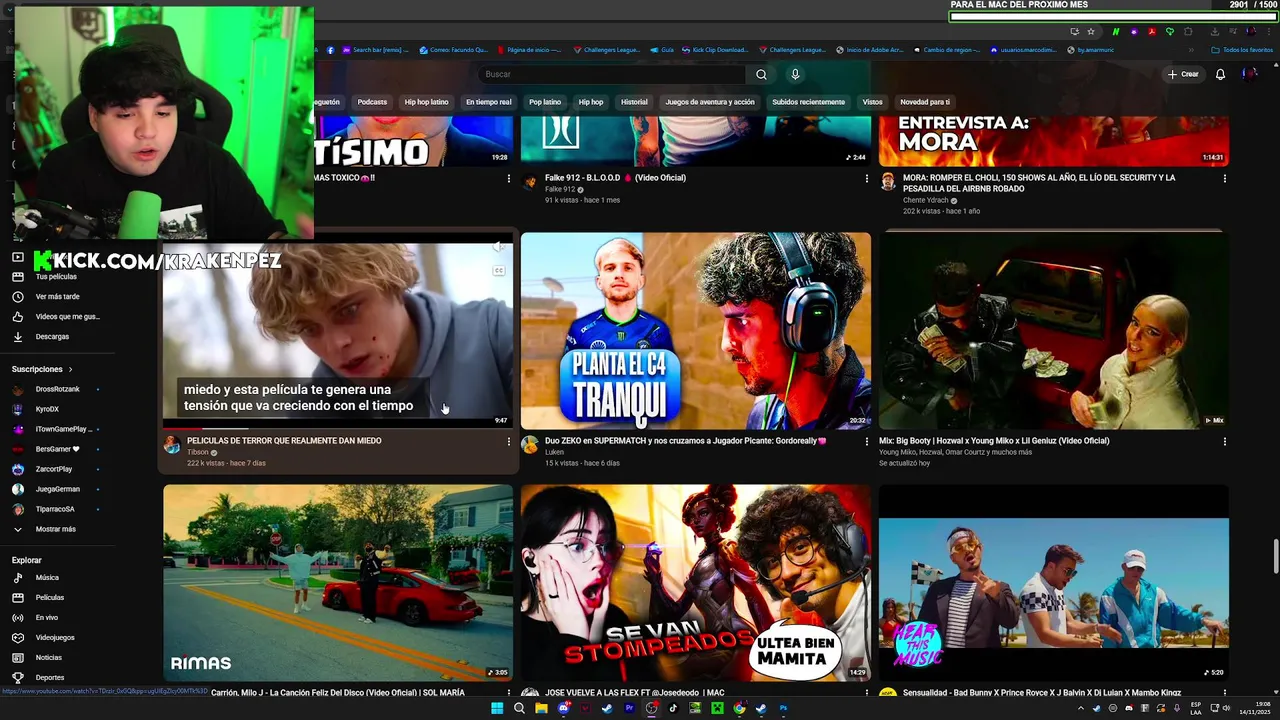Open Tibson channel avatar
This screenshot has width=1280, height=720.
pos(172,446)
